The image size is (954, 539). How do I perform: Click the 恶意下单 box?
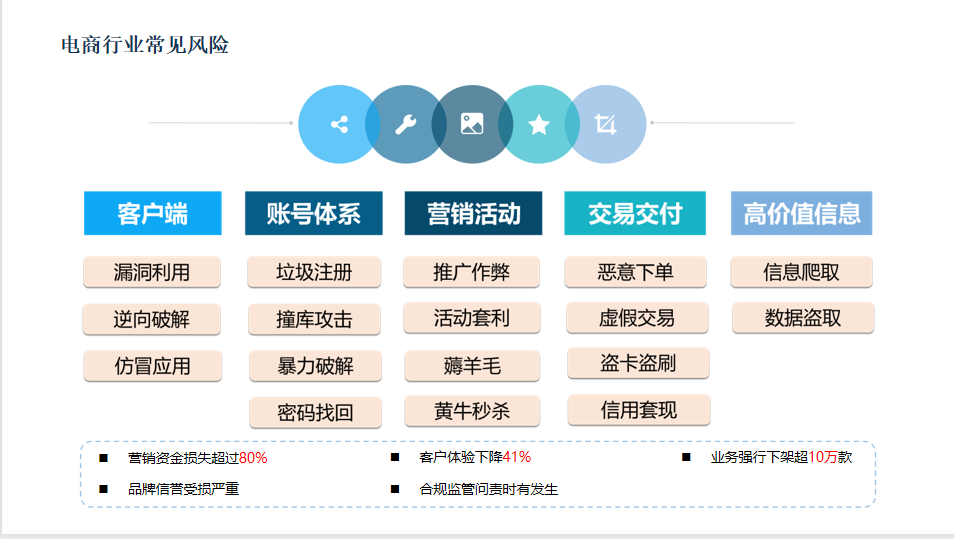636,272
